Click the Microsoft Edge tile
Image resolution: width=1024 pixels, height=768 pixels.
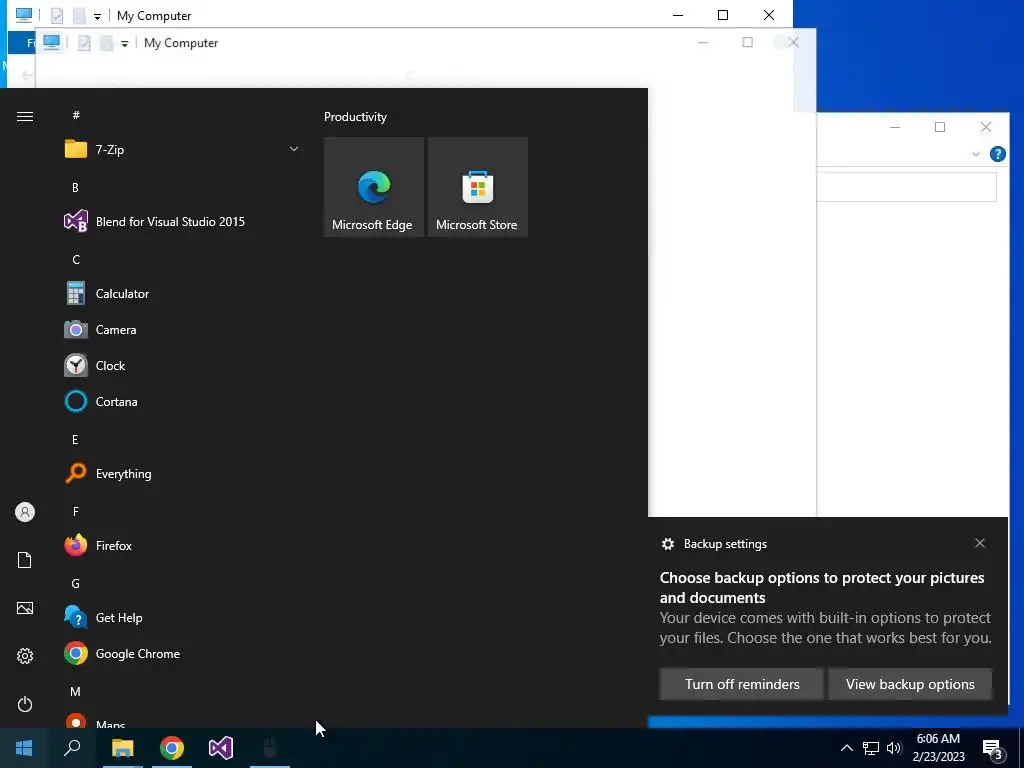374,187
